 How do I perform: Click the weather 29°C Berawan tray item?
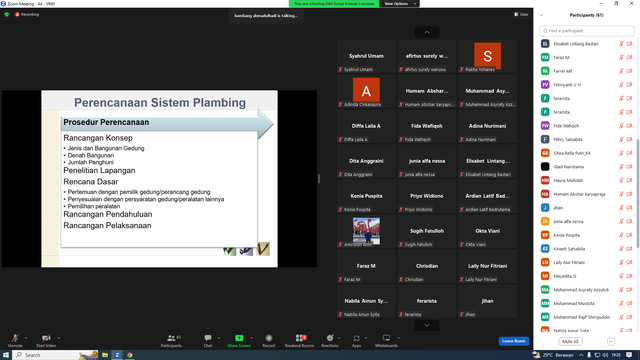pyautogui.click(x=553, y=355)
